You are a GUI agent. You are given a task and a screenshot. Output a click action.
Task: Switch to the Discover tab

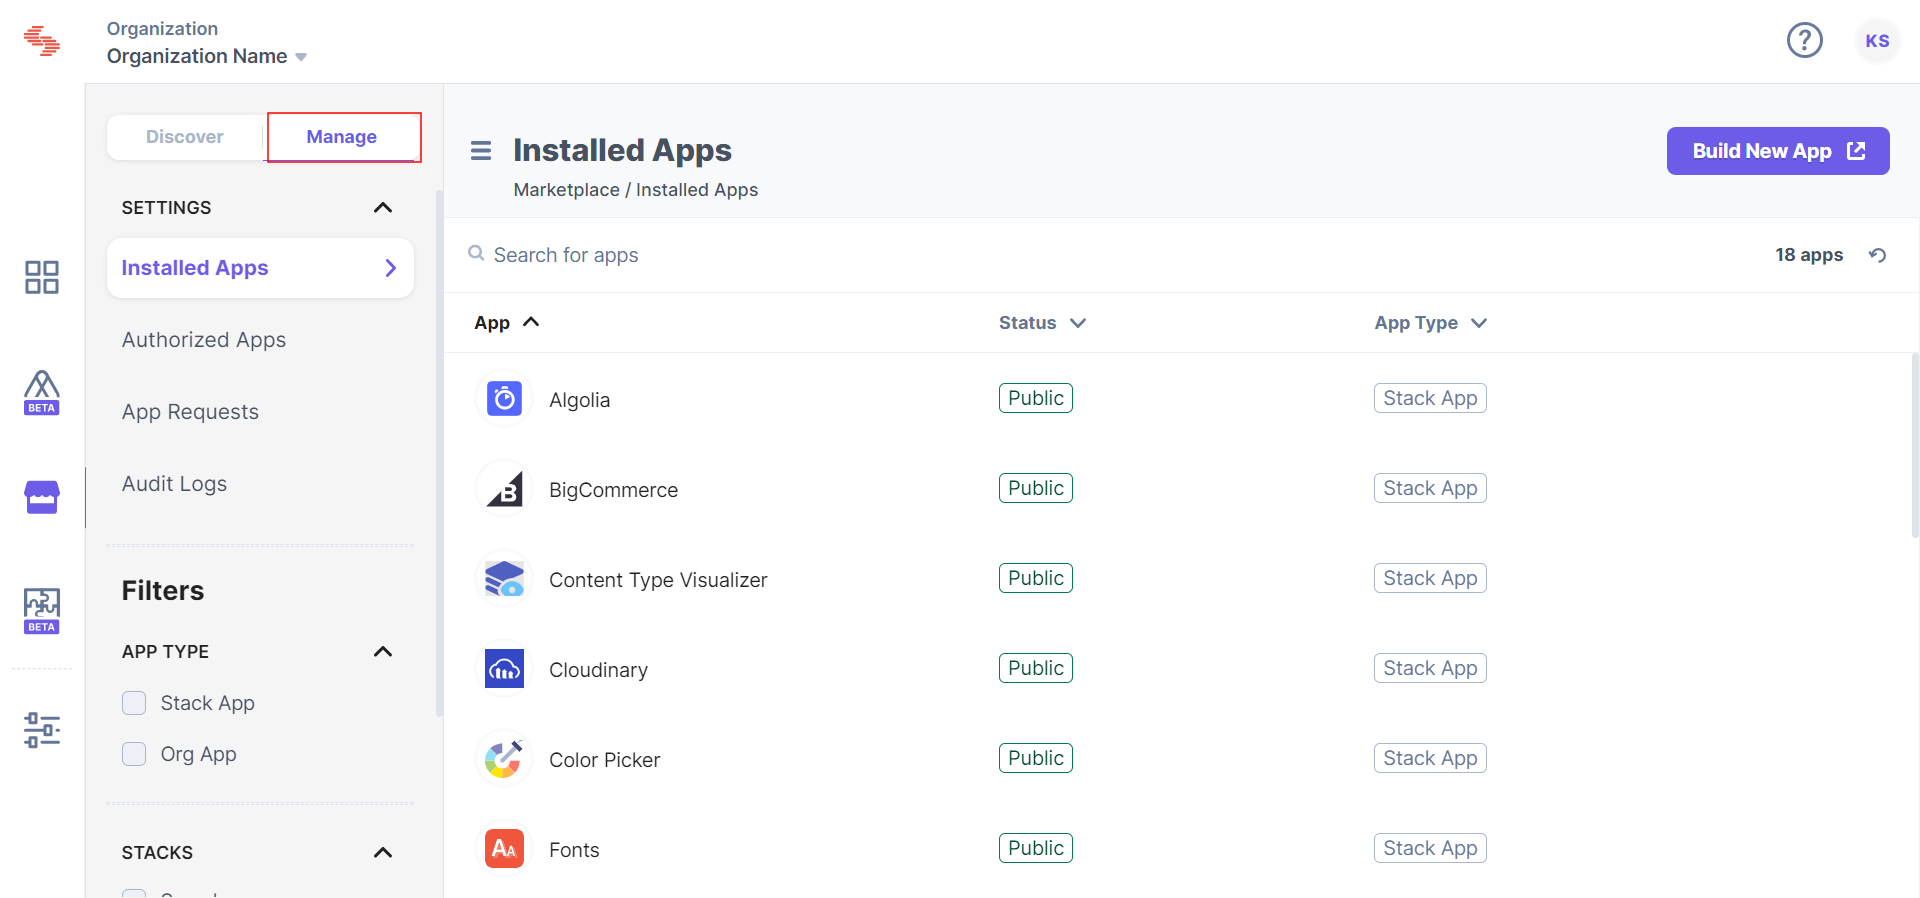[x=185, y=137]
